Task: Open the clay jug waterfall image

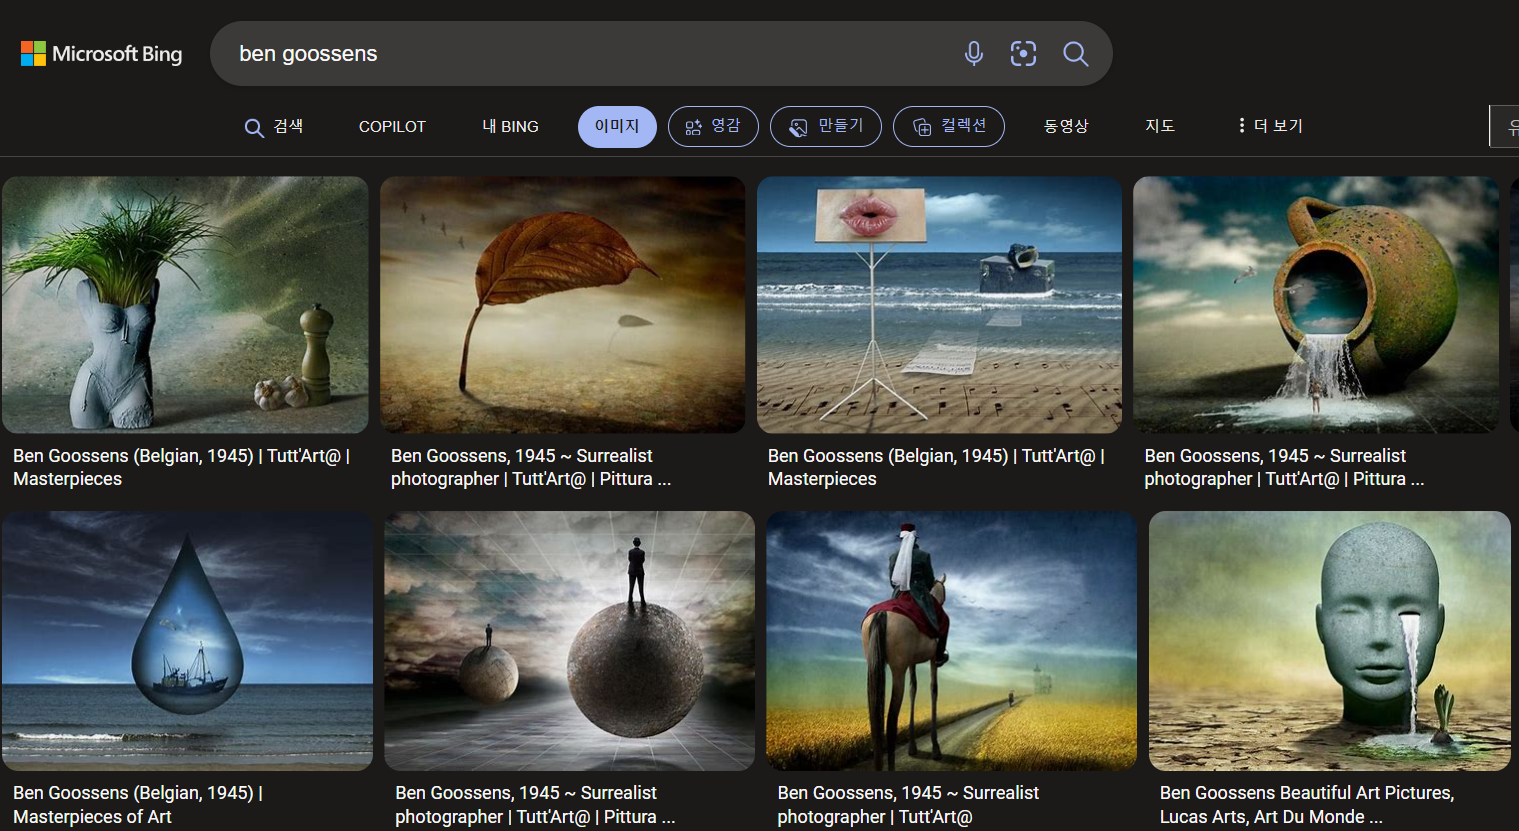Action: (x=1316, y=305)
